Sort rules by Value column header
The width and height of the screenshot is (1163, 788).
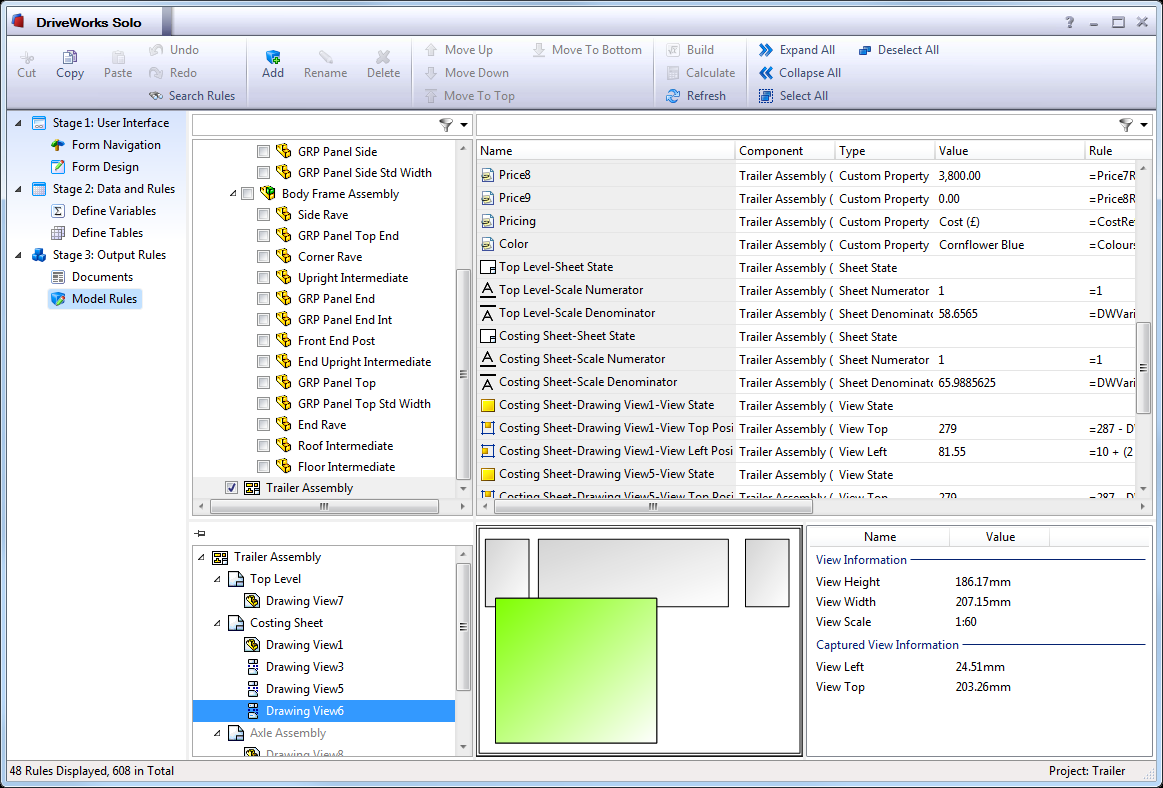pos(1009,151)
